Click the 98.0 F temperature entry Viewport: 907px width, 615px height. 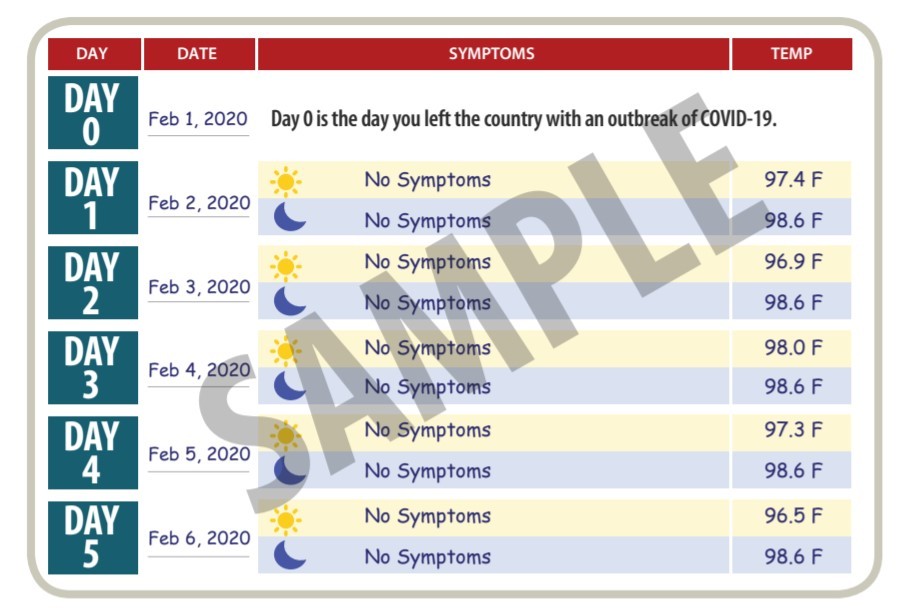coord(793,348)
